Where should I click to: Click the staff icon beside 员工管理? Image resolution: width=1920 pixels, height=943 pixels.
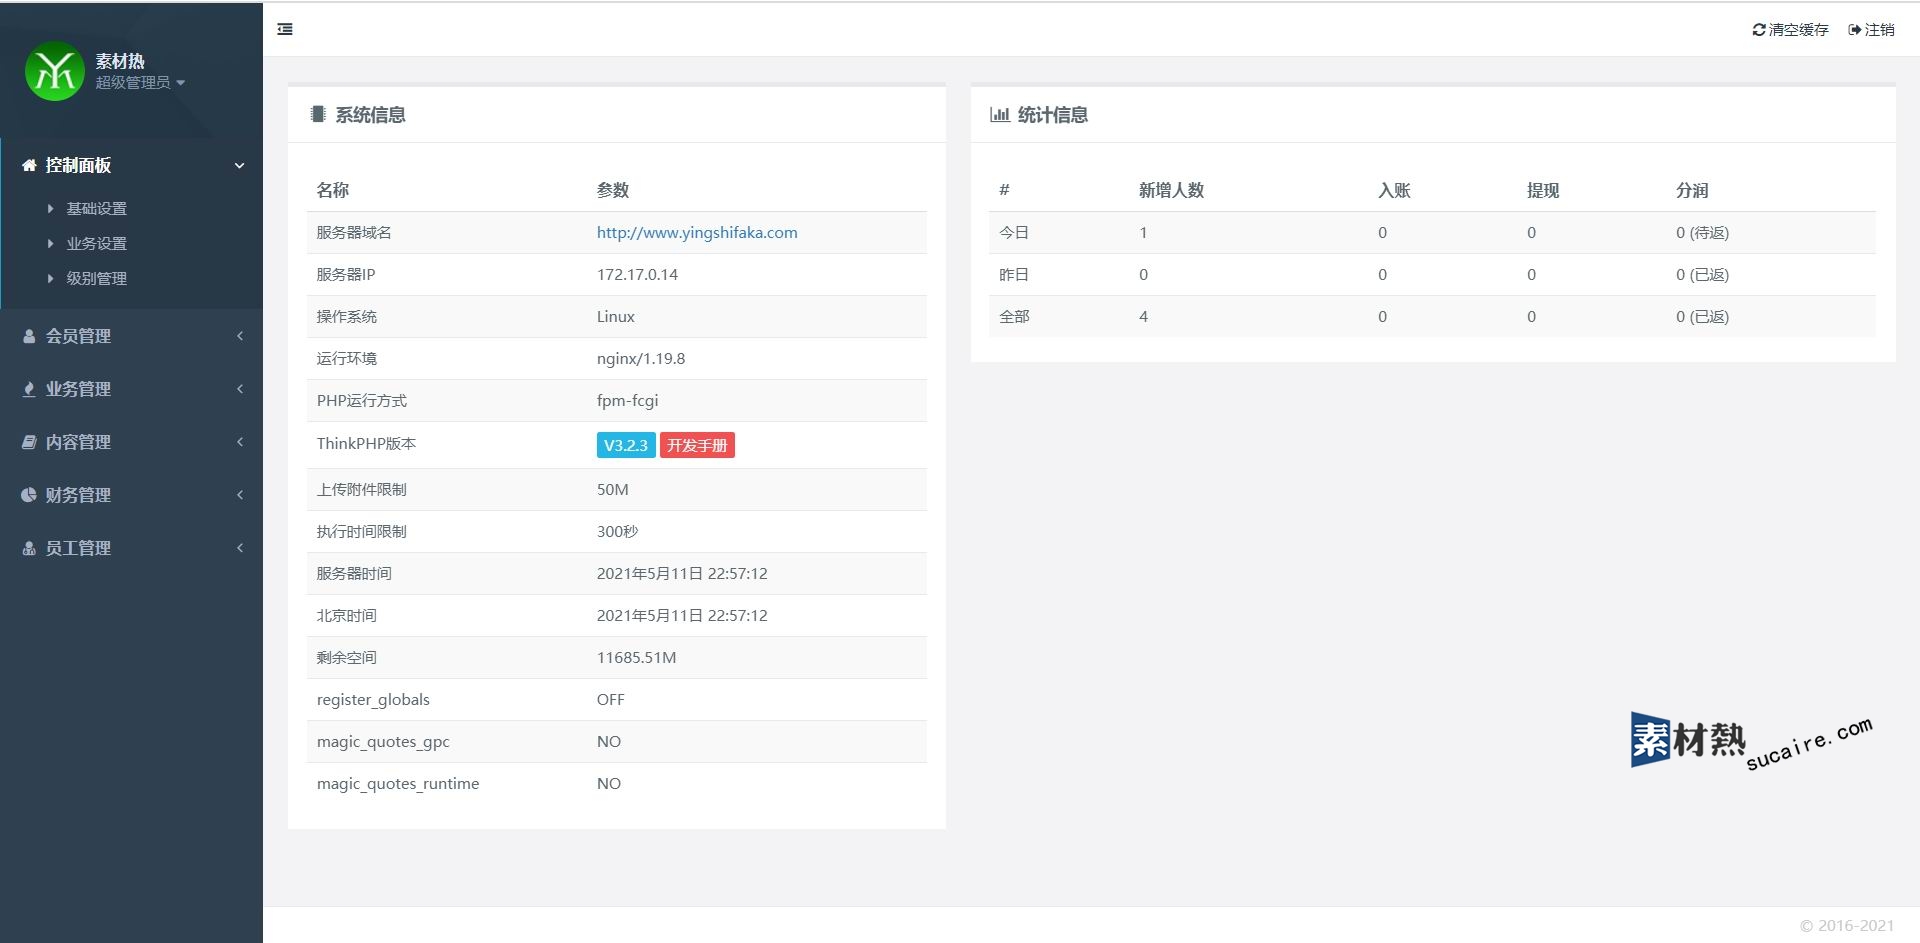point(29,548)
